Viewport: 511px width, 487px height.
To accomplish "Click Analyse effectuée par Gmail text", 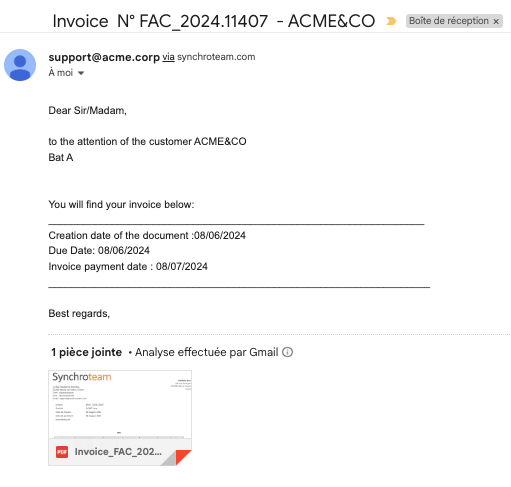I will (x=206, y=352).
